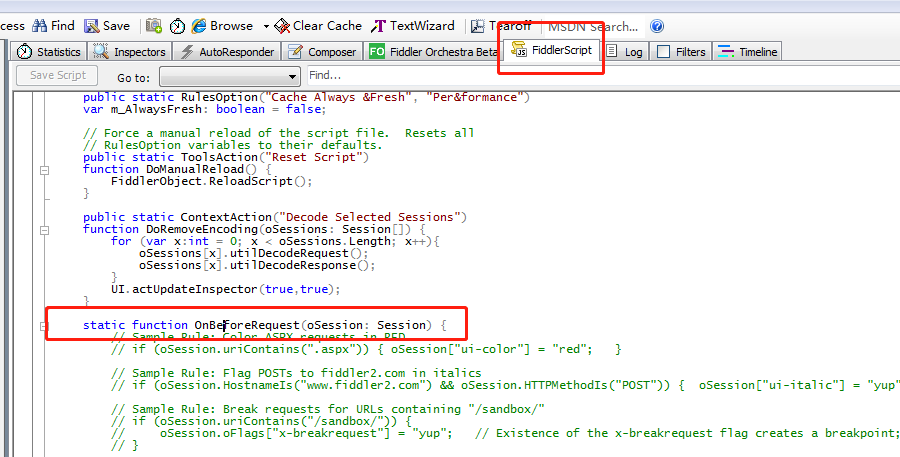Open the Filters tab
The height and width of the screenshot is (457, 900).
681,52
